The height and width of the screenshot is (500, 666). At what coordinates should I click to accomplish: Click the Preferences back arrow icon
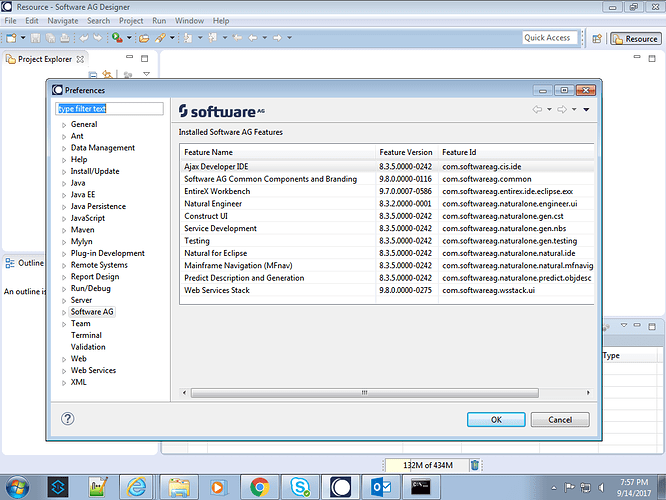click(537, 110)
